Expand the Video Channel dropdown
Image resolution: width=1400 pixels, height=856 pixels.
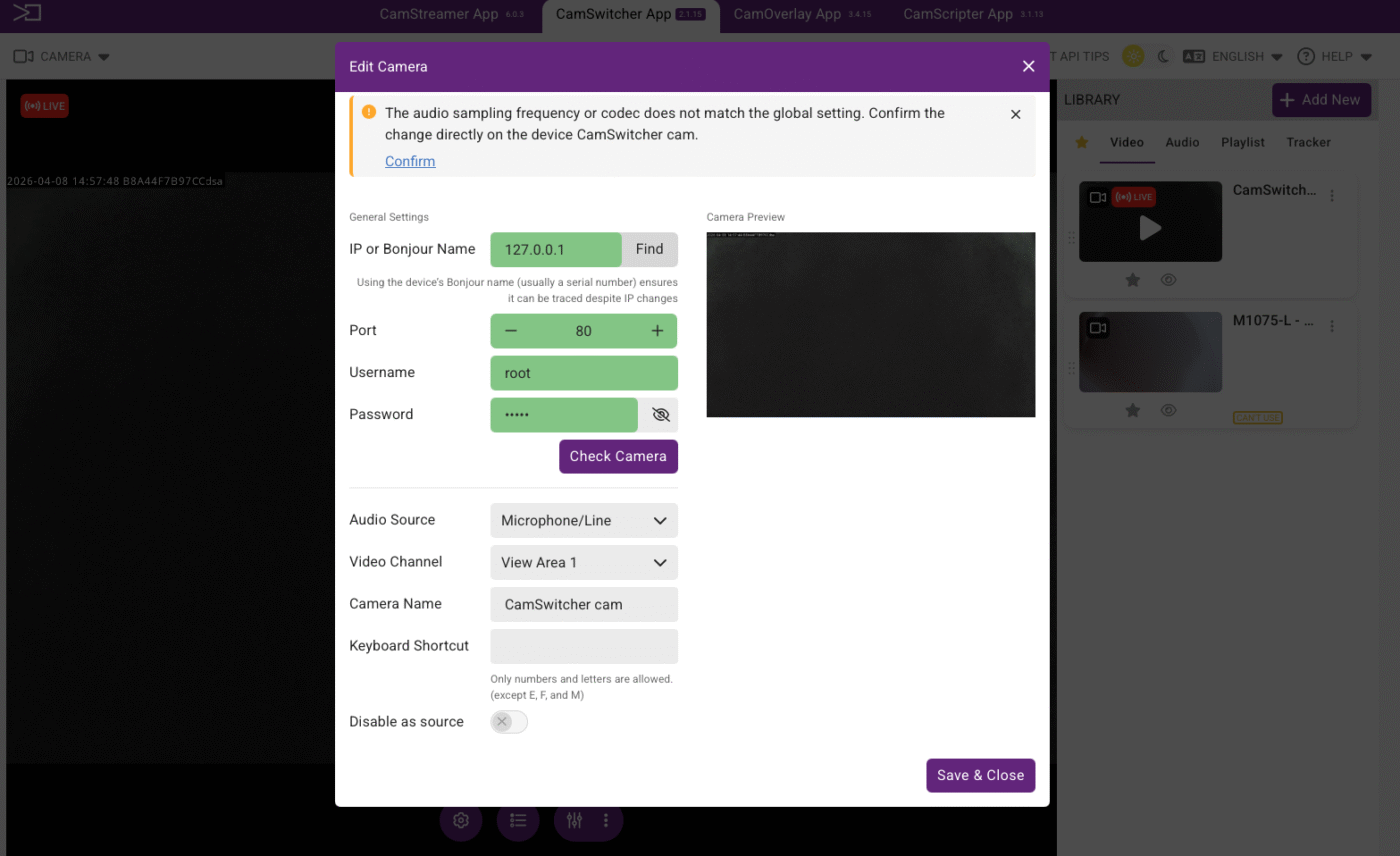click(584, 563)
